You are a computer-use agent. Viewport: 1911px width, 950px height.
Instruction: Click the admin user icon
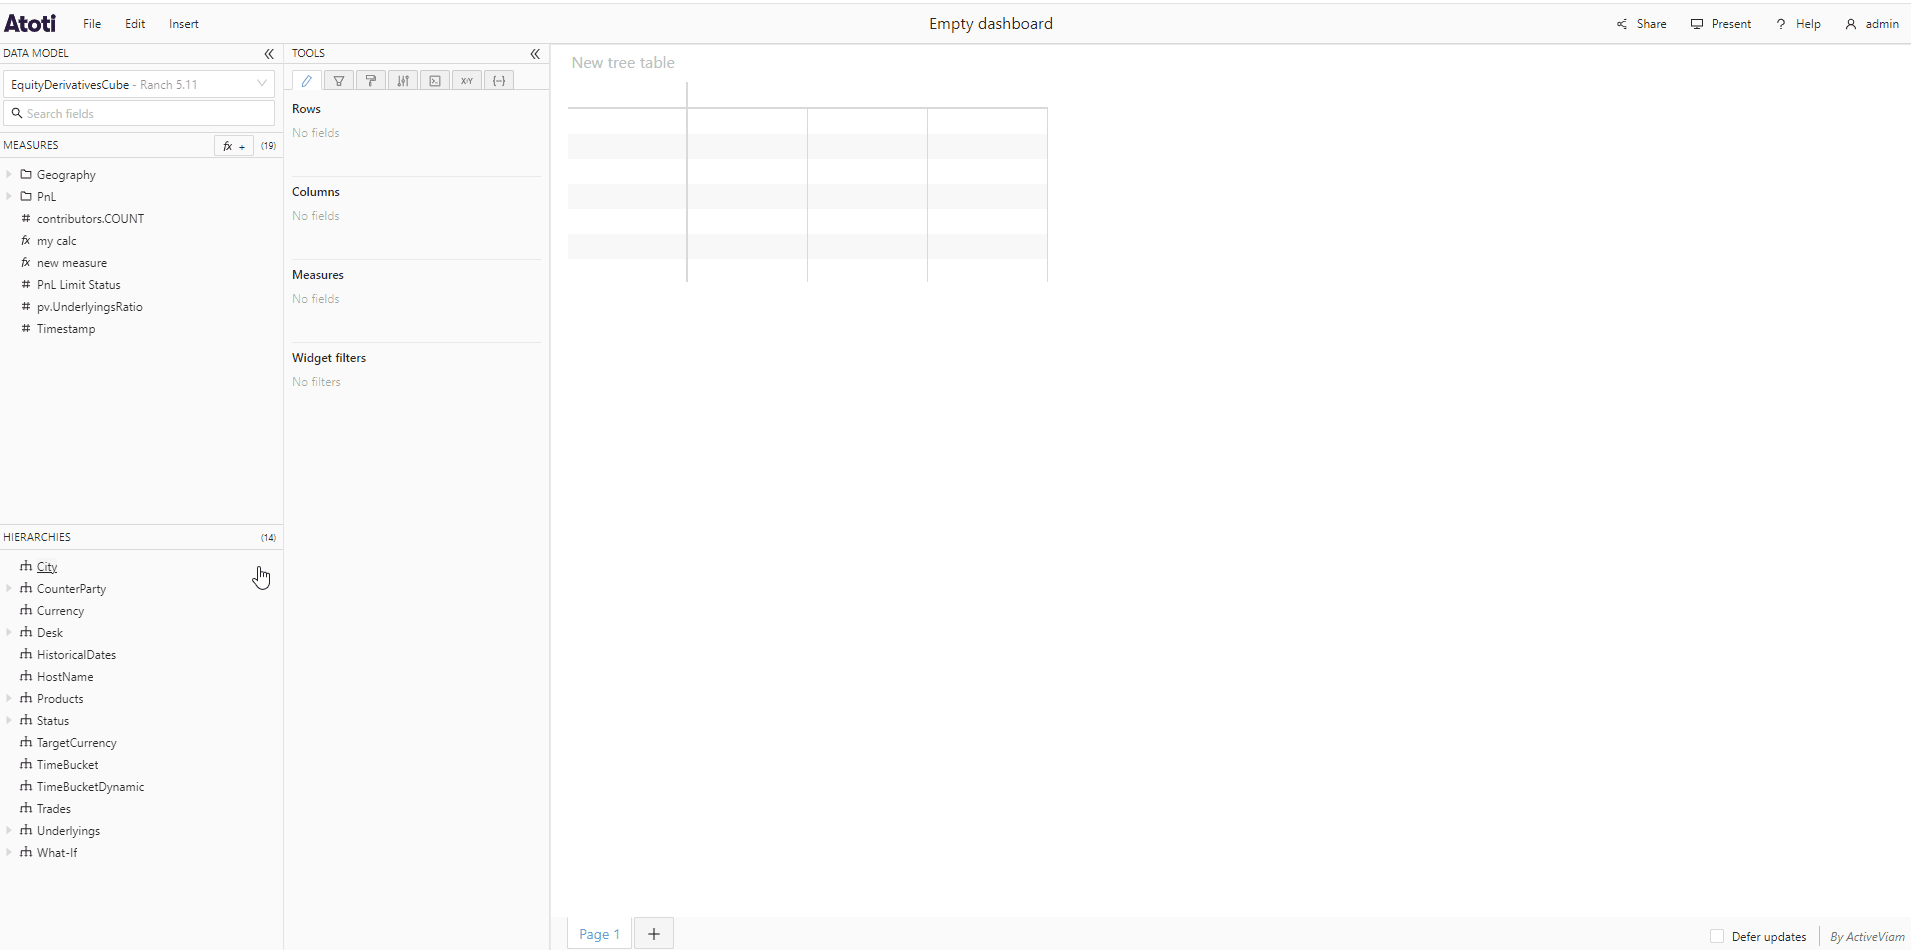(x=1851, y=24)
